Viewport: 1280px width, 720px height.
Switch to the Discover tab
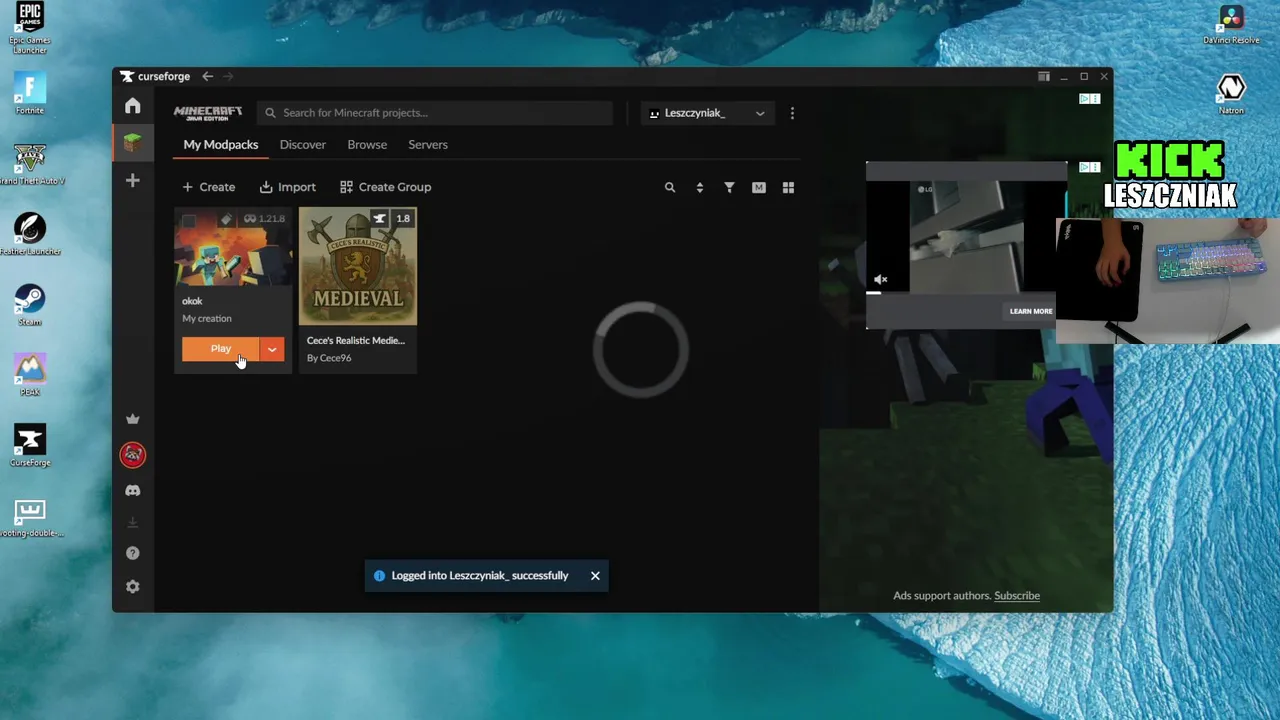click(x=303, y=145)
